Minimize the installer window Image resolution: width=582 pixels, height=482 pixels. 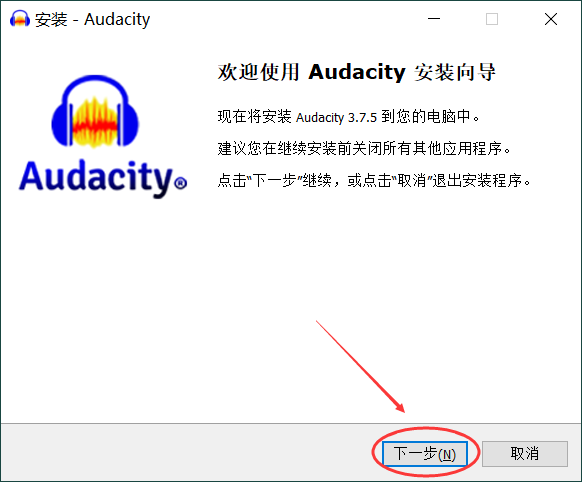(x=434, y=19)
